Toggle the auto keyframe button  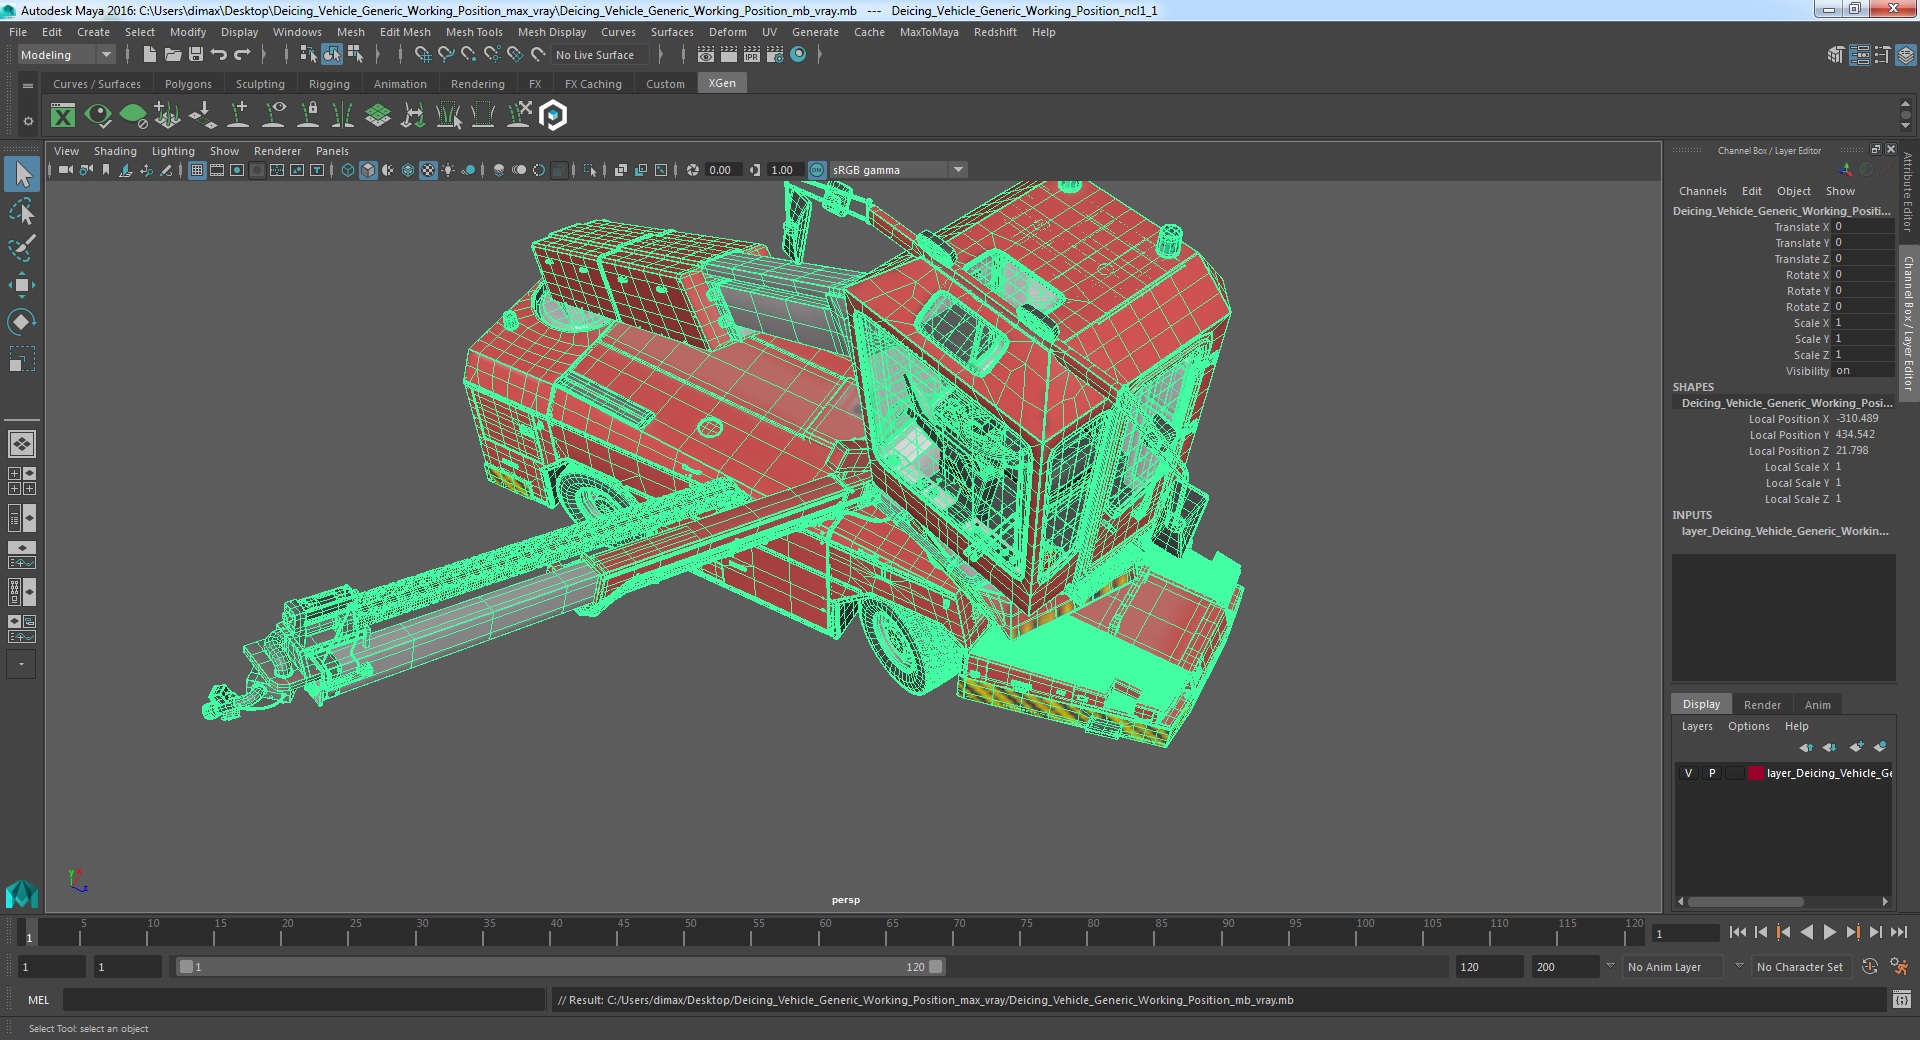point(1869,967)
